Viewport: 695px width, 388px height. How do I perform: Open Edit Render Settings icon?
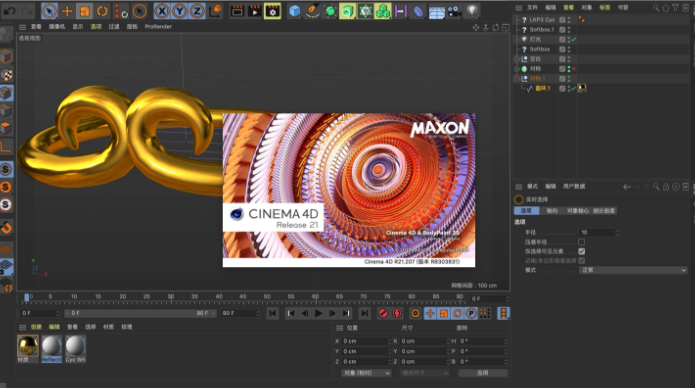(x=272, y=11)
